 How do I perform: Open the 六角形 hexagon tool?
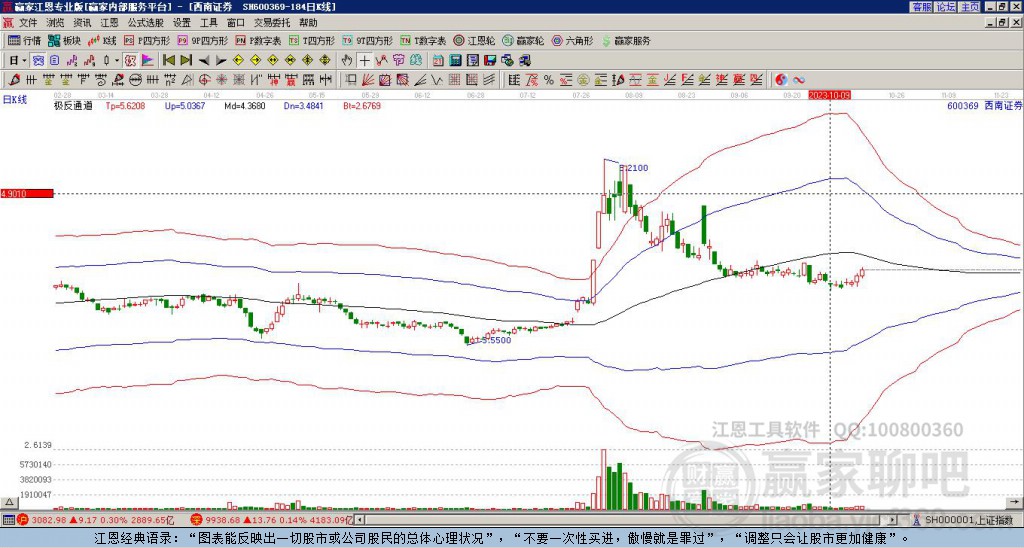[573, 40]
